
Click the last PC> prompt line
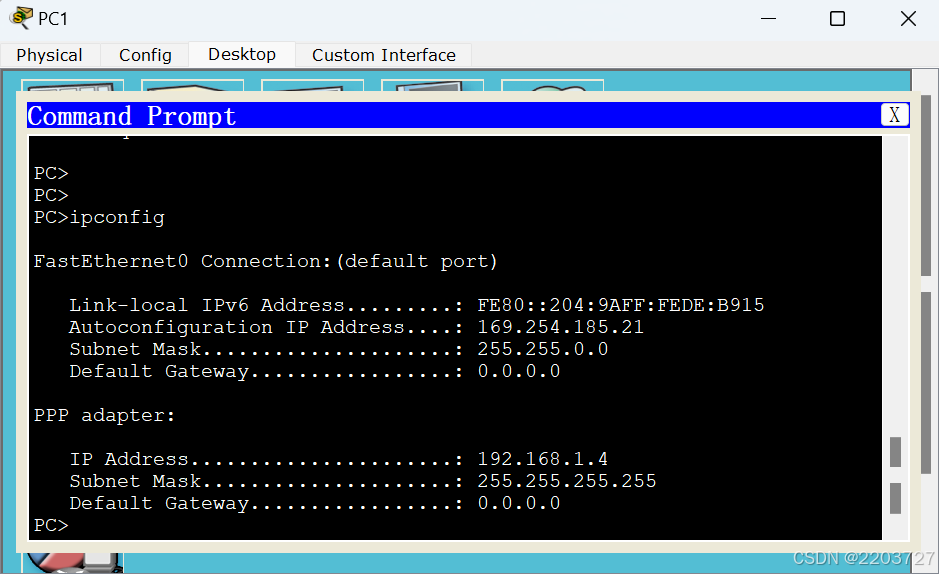coord(52,525)
